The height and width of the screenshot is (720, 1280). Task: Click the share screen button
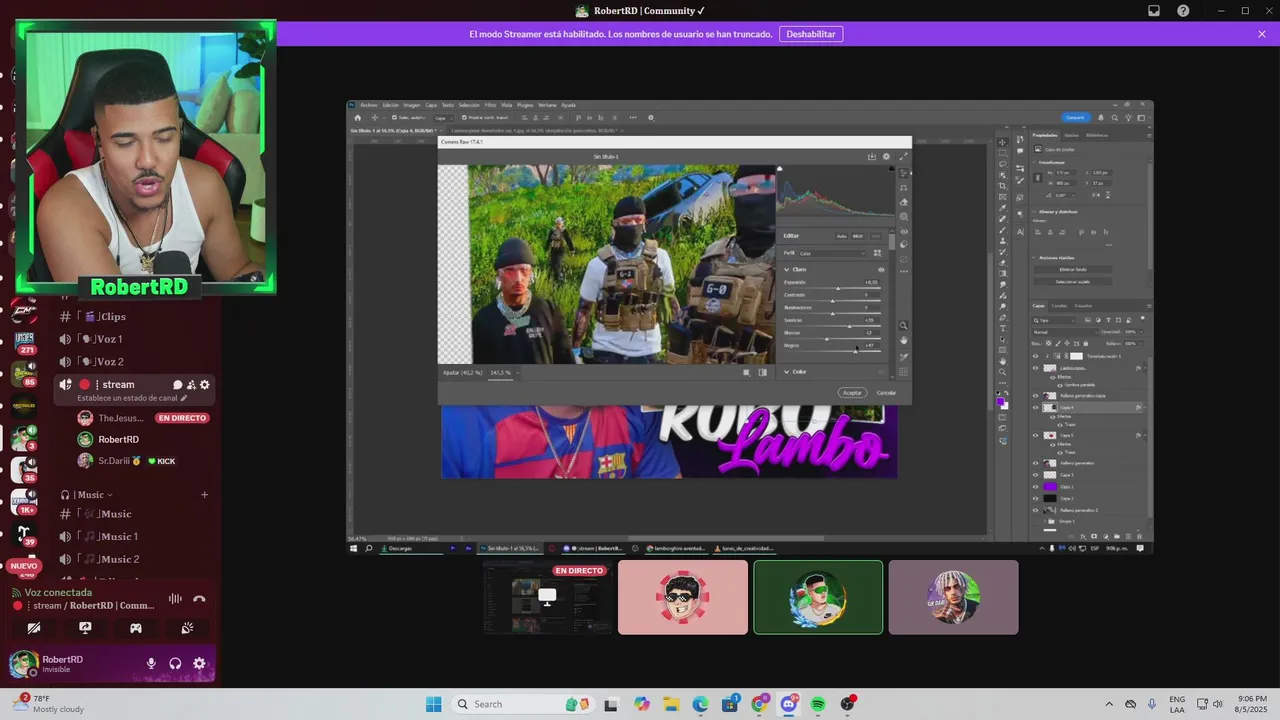[x=85, y=628]
